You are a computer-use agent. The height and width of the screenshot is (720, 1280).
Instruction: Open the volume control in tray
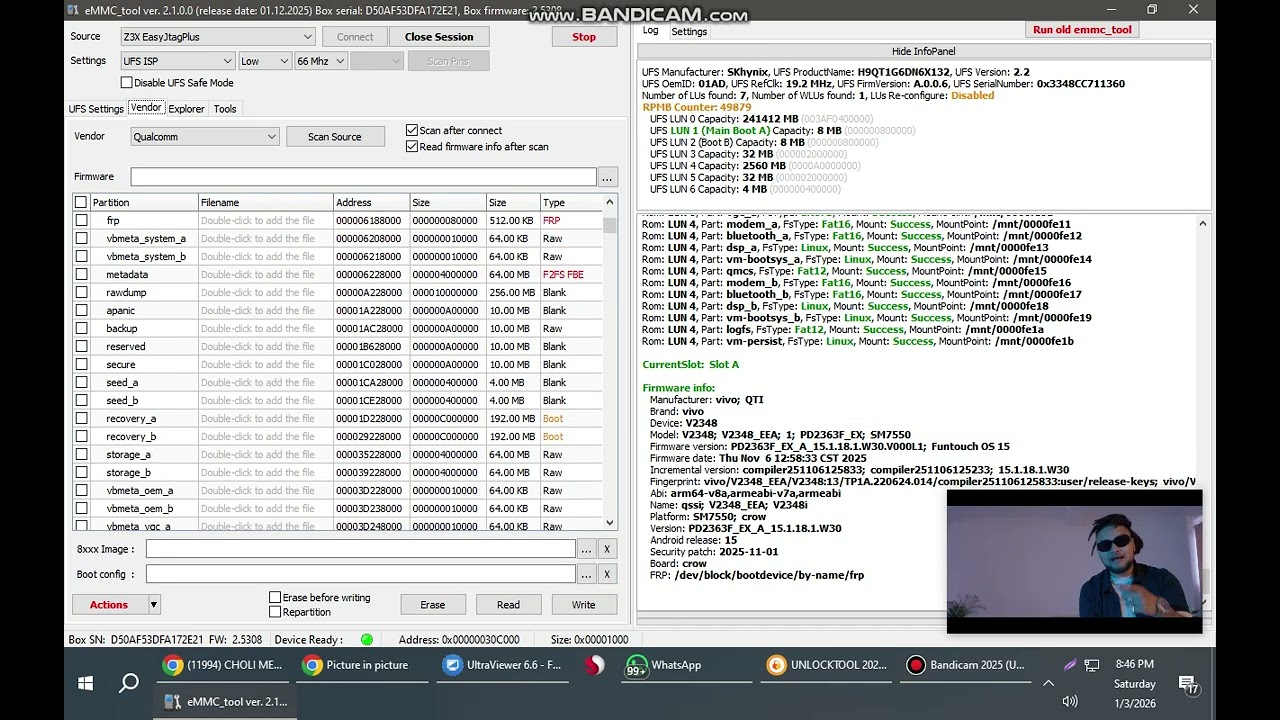point(1069,701)
